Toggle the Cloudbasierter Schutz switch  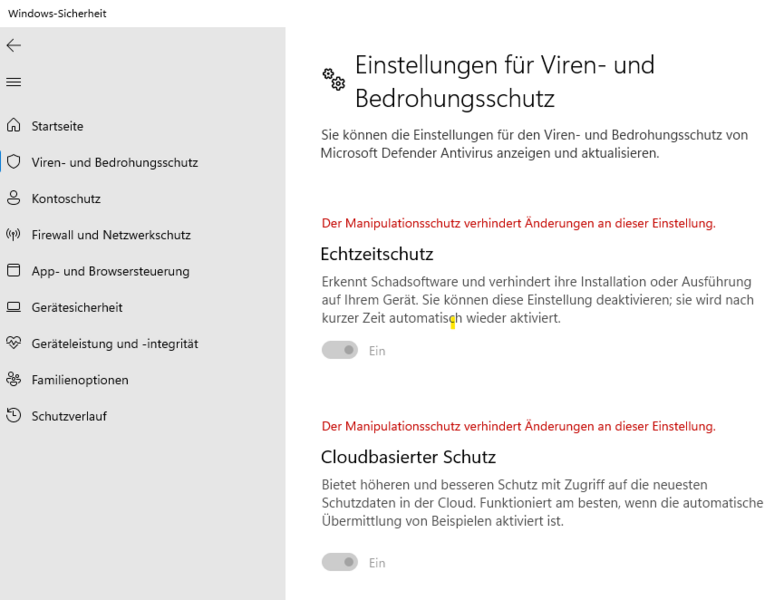(x=340, y=562)
